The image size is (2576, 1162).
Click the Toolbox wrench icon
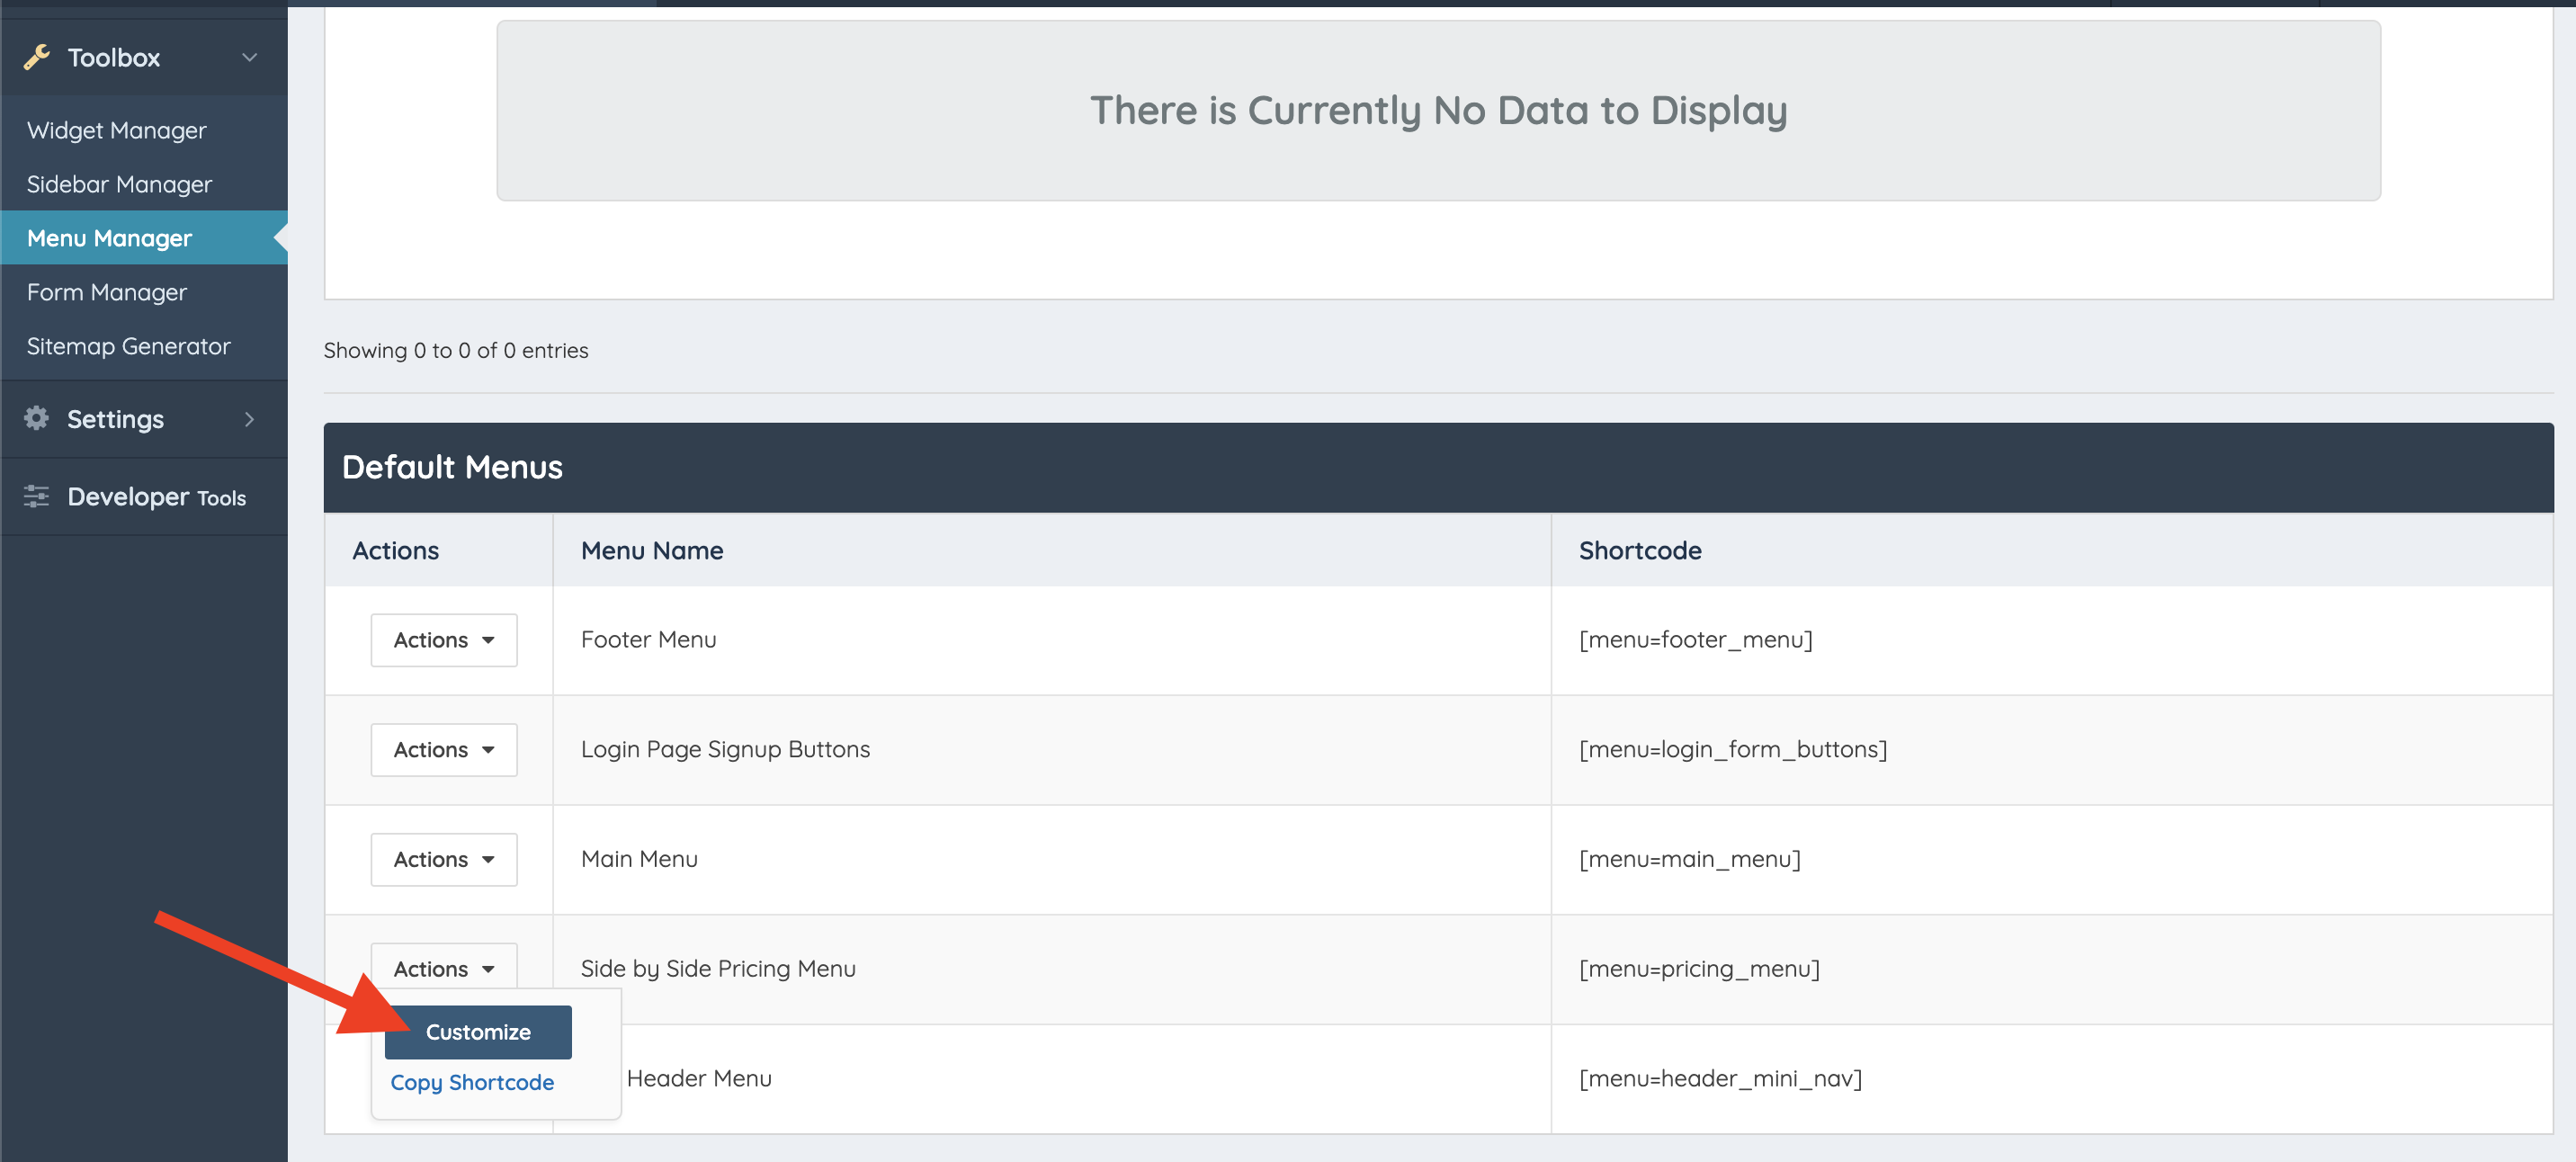point(37,57)
